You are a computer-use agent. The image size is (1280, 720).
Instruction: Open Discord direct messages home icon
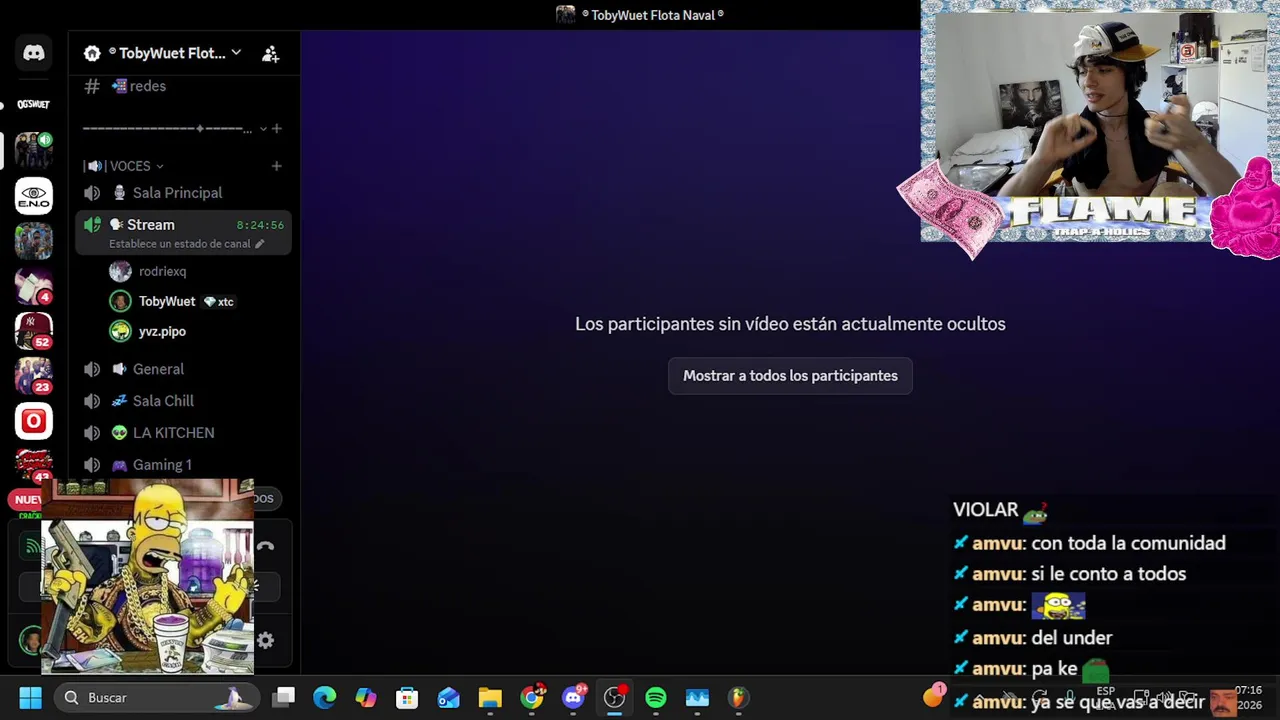point(34,53)
